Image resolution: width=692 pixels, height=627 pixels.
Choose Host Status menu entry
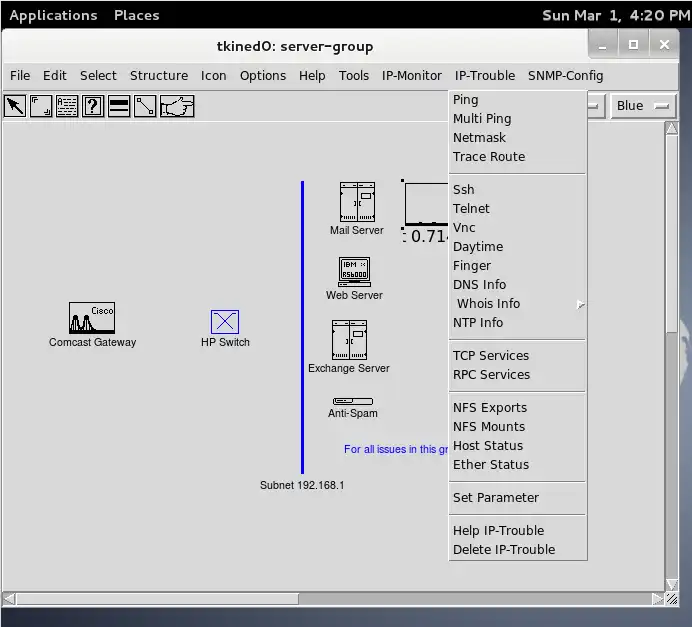click(518, 446)
